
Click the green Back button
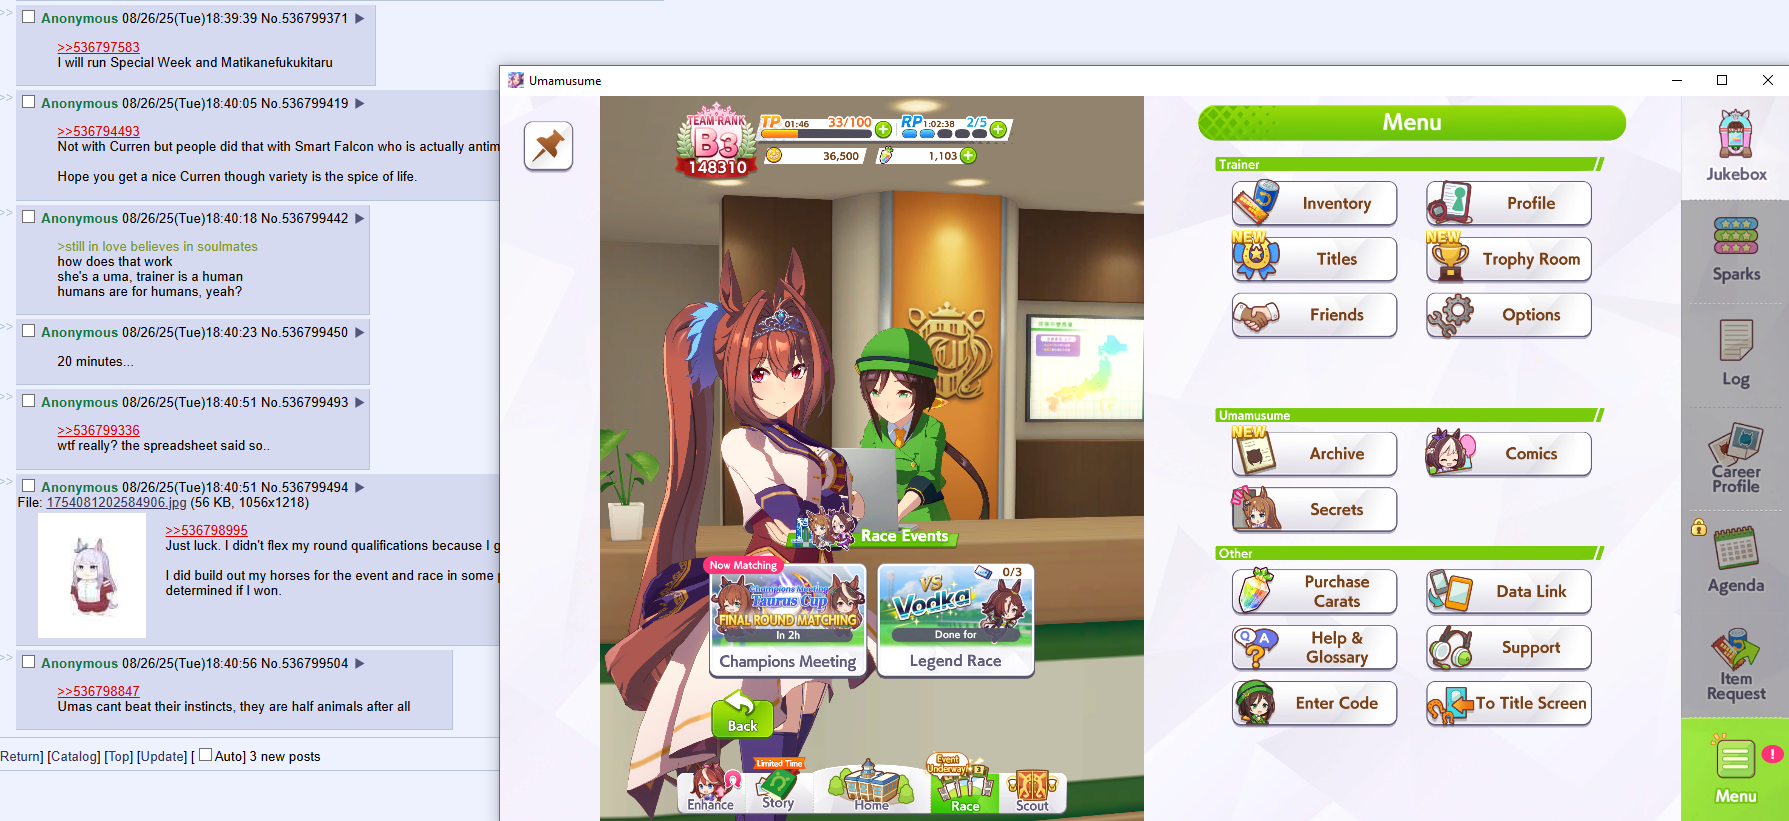pyautogui.click(x=742, y=715)
